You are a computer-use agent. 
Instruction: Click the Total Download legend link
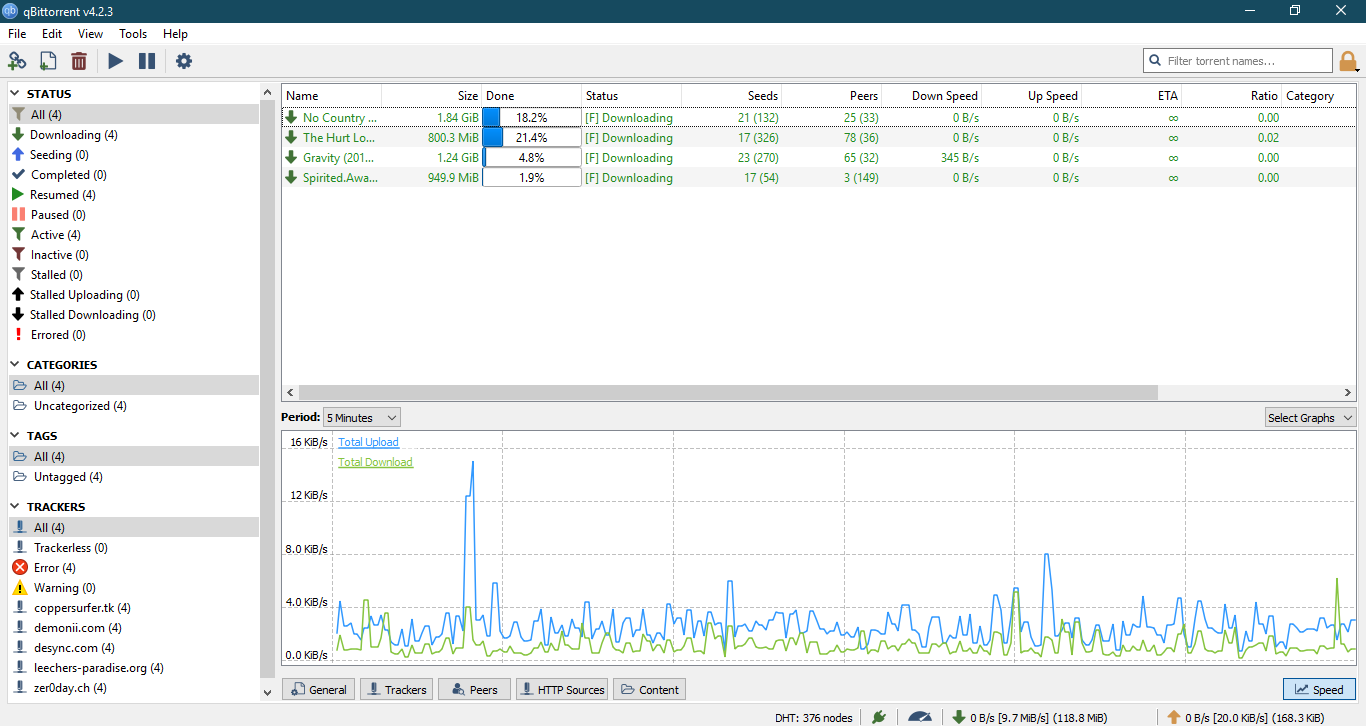375,462
